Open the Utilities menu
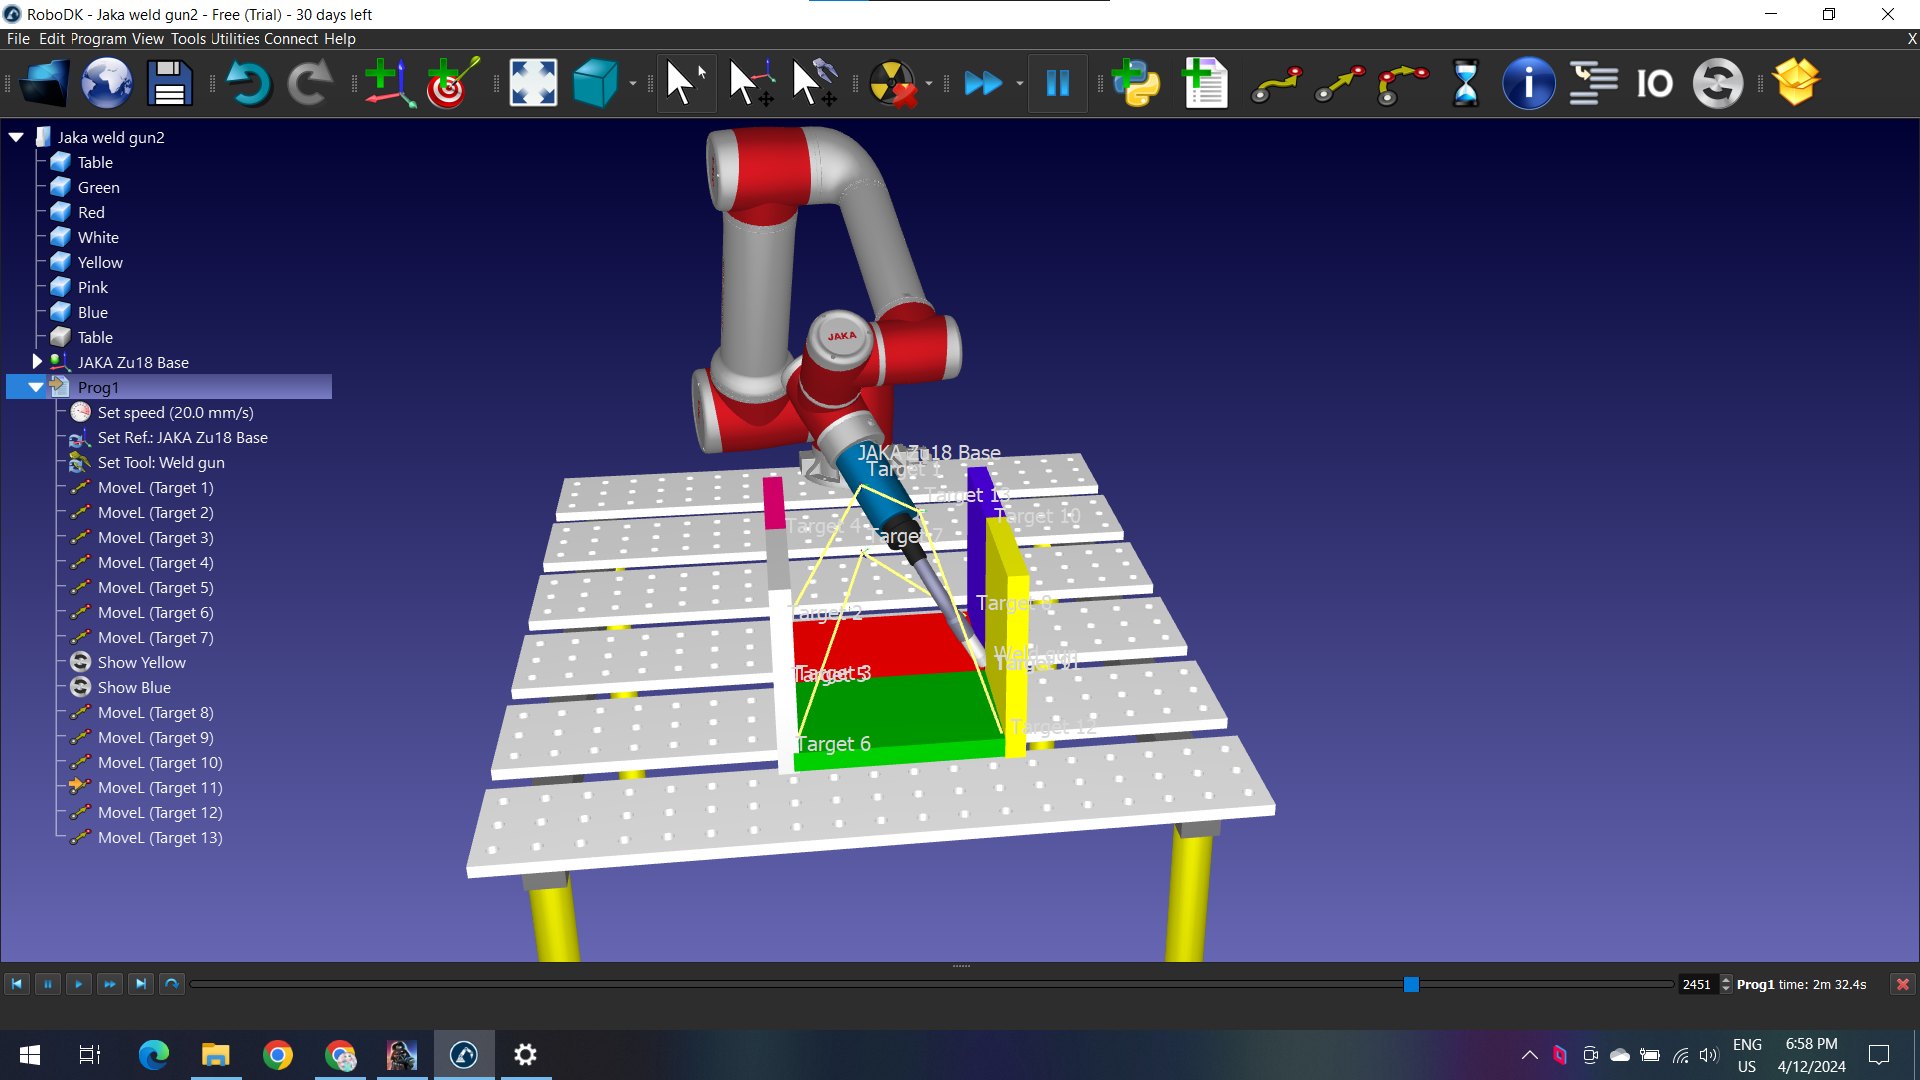The image size is (1920, 1080). 235,39
